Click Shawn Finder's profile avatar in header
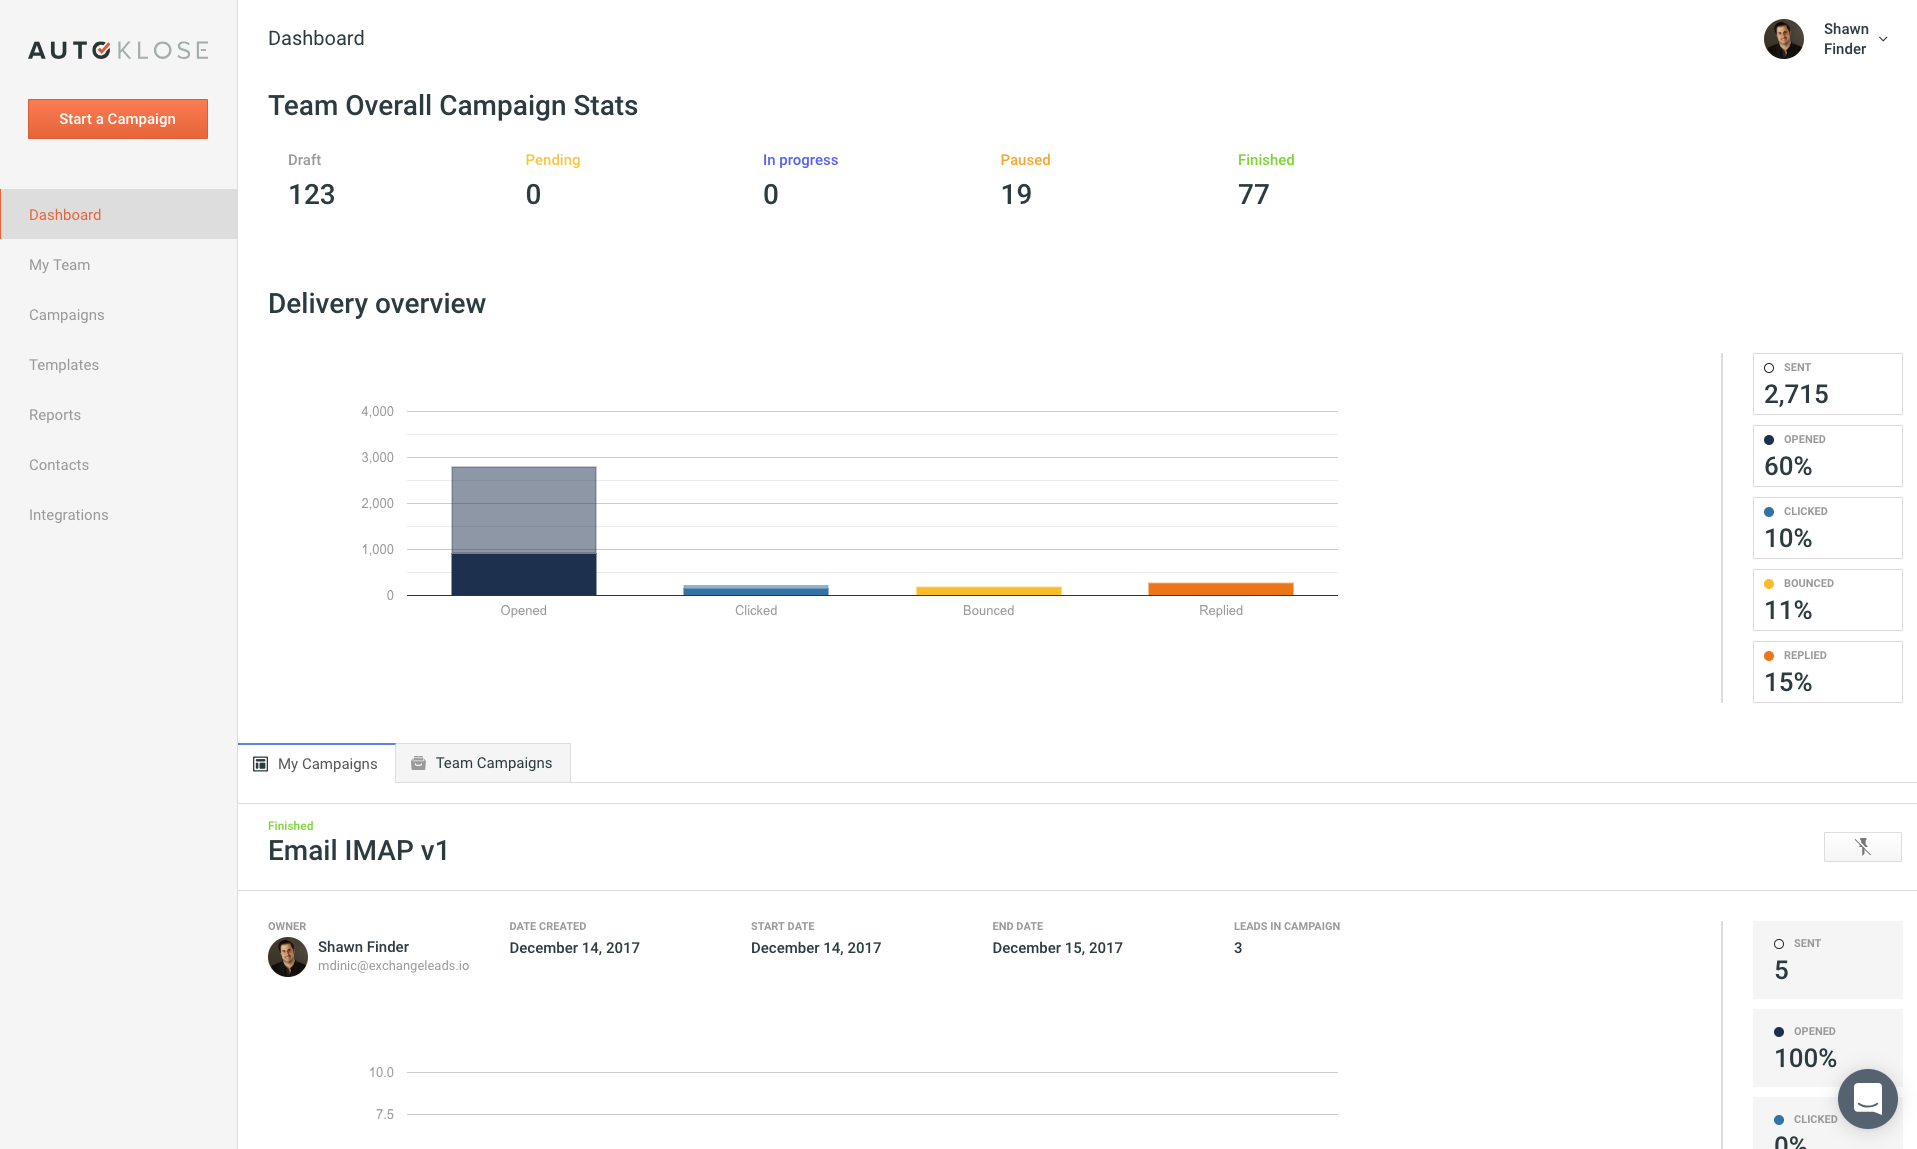The image size is (1917, 1149). (1783, 39)
